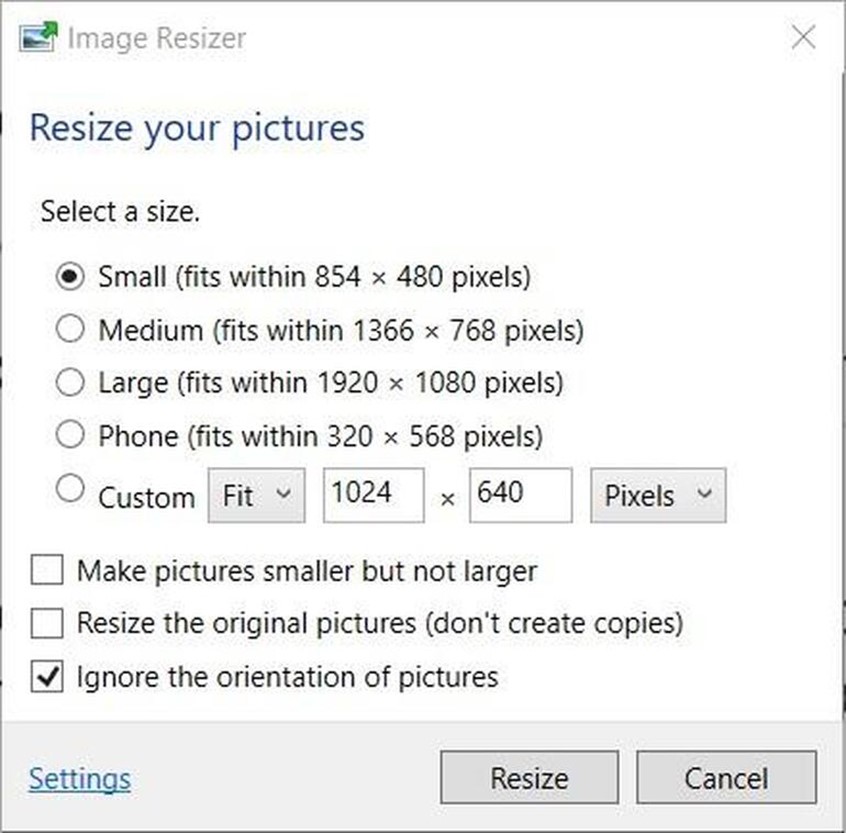The height and width of the screenshot is (833, 846).
Task: Click the Image Resizer title text
Action: pyautogui.click(x=157, y=39)
